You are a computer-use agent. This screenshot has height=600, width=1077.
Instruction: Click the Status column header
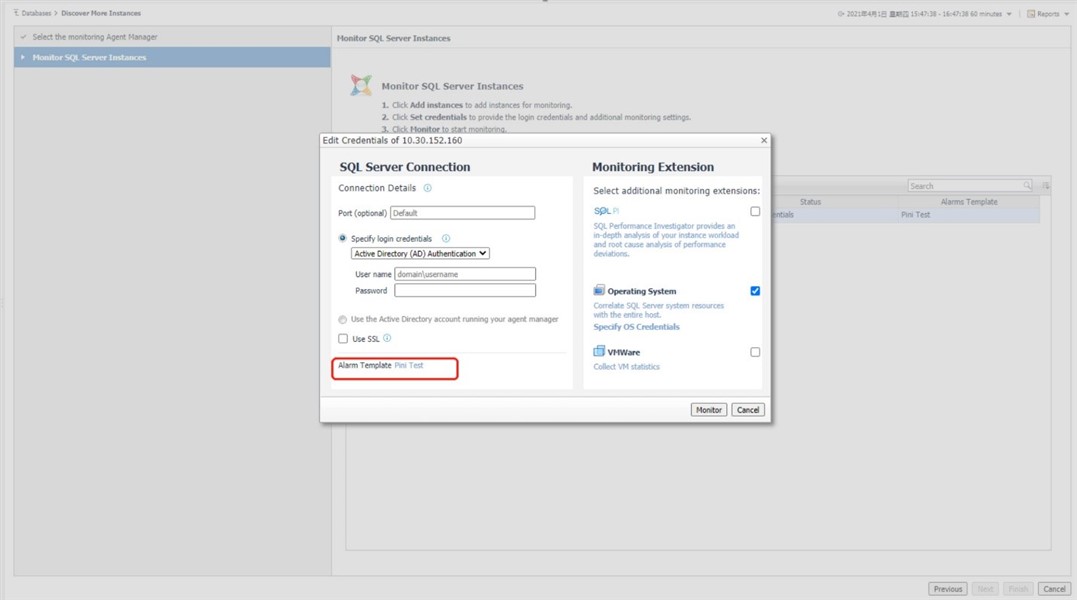pyautogui.click(x=810, y=202)
